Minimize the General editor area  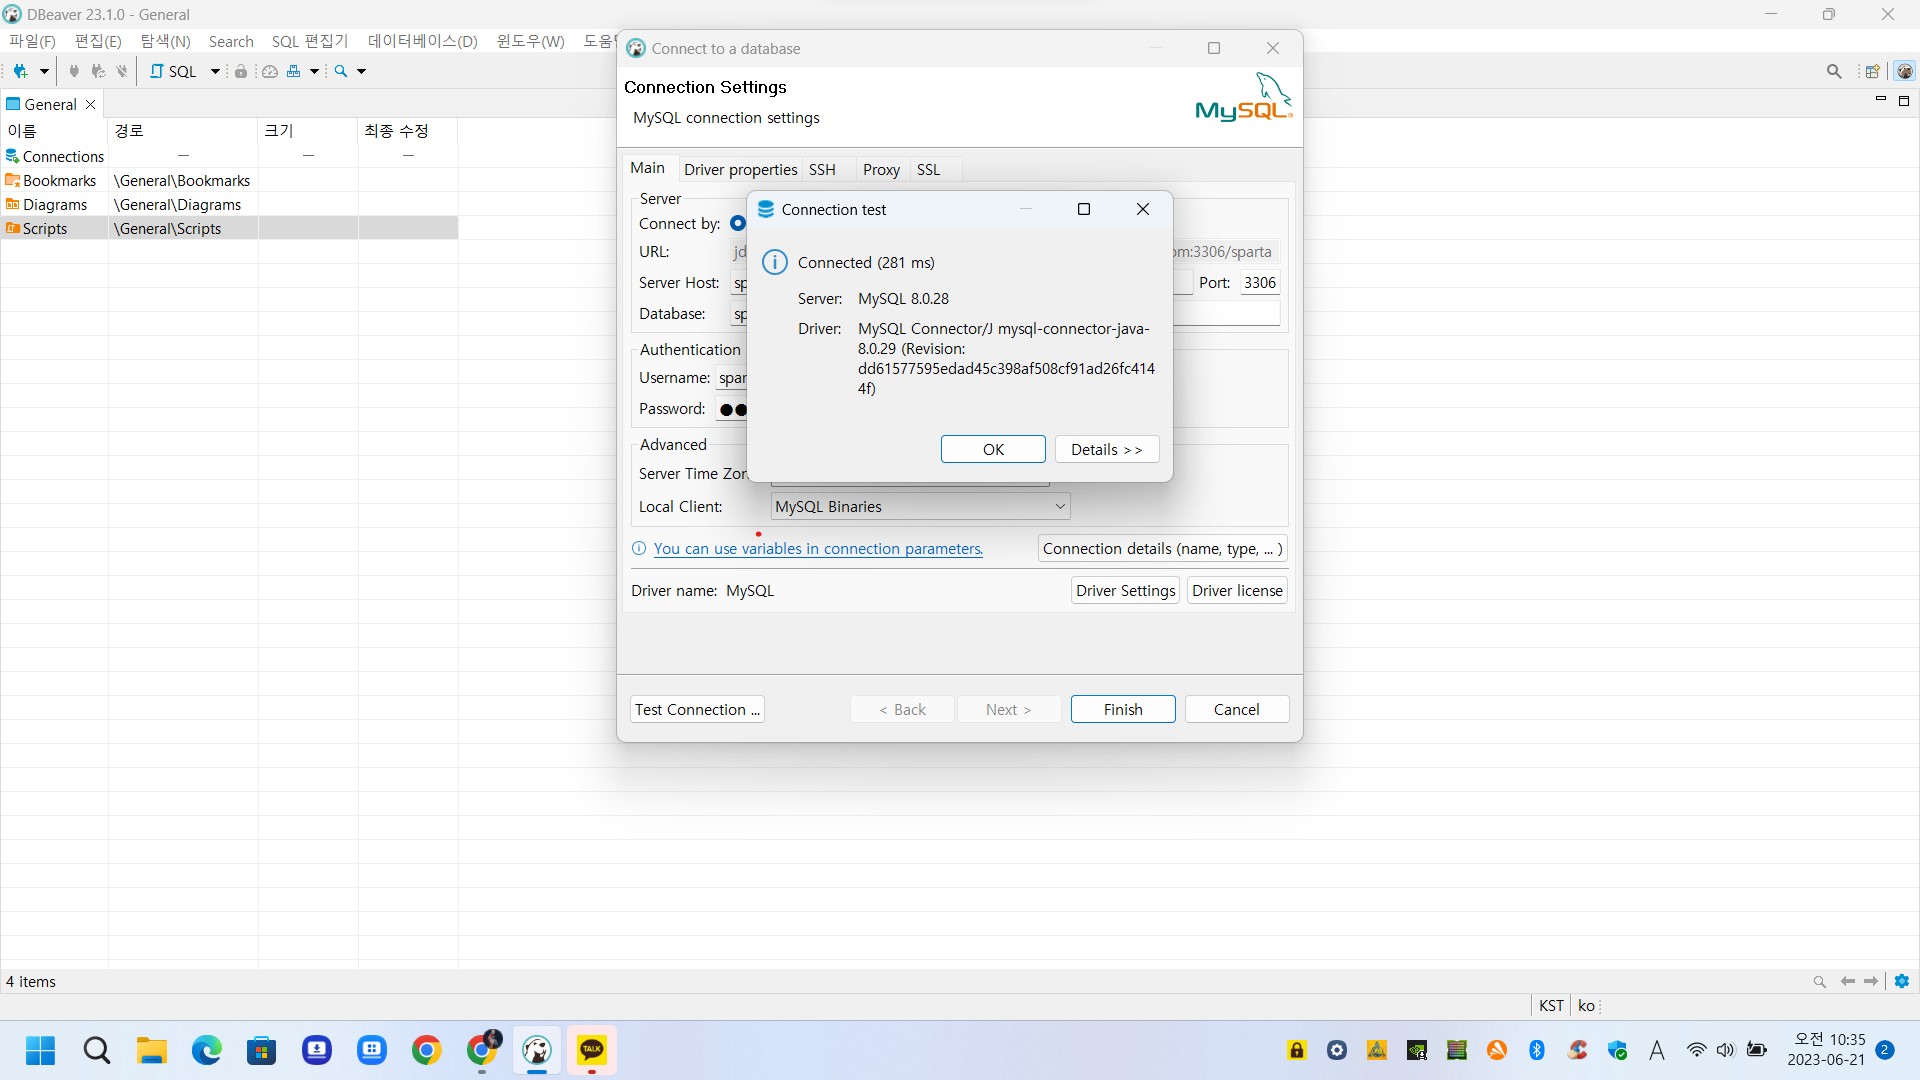click(x=1880, y=100)
